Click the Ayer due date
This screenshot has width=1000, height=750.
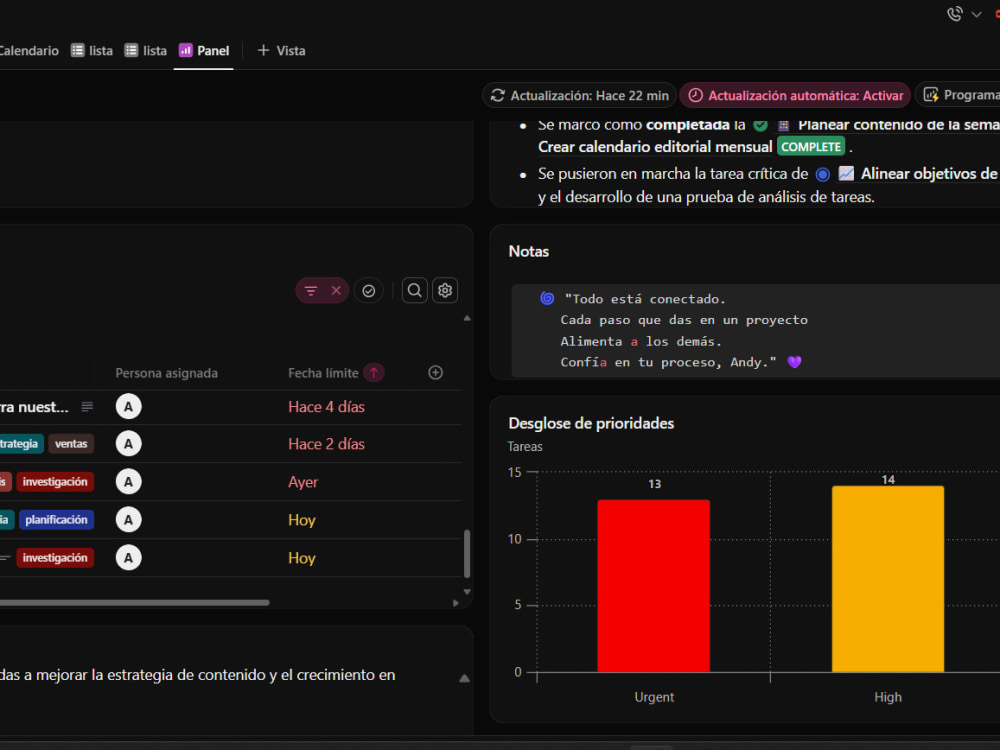(x=303, y=482)
